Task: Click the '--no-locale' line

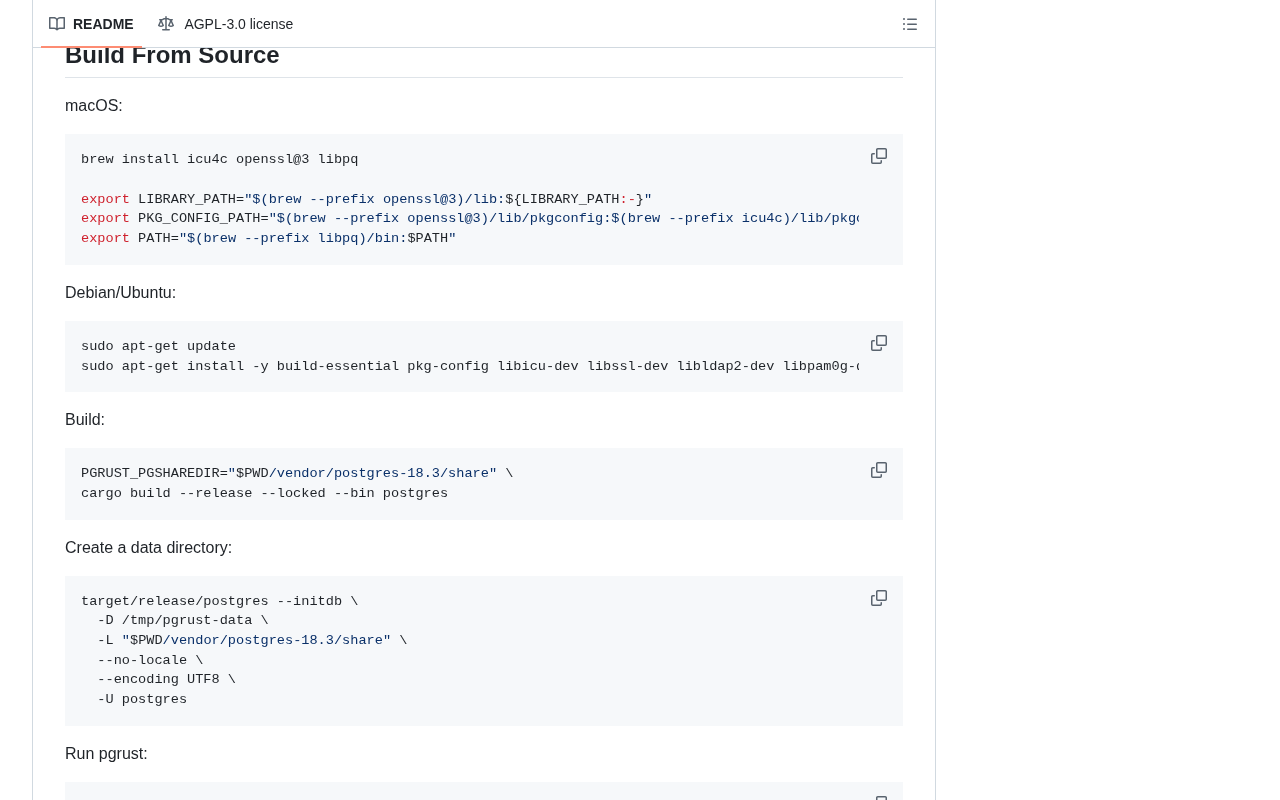Action: (150, 660)
